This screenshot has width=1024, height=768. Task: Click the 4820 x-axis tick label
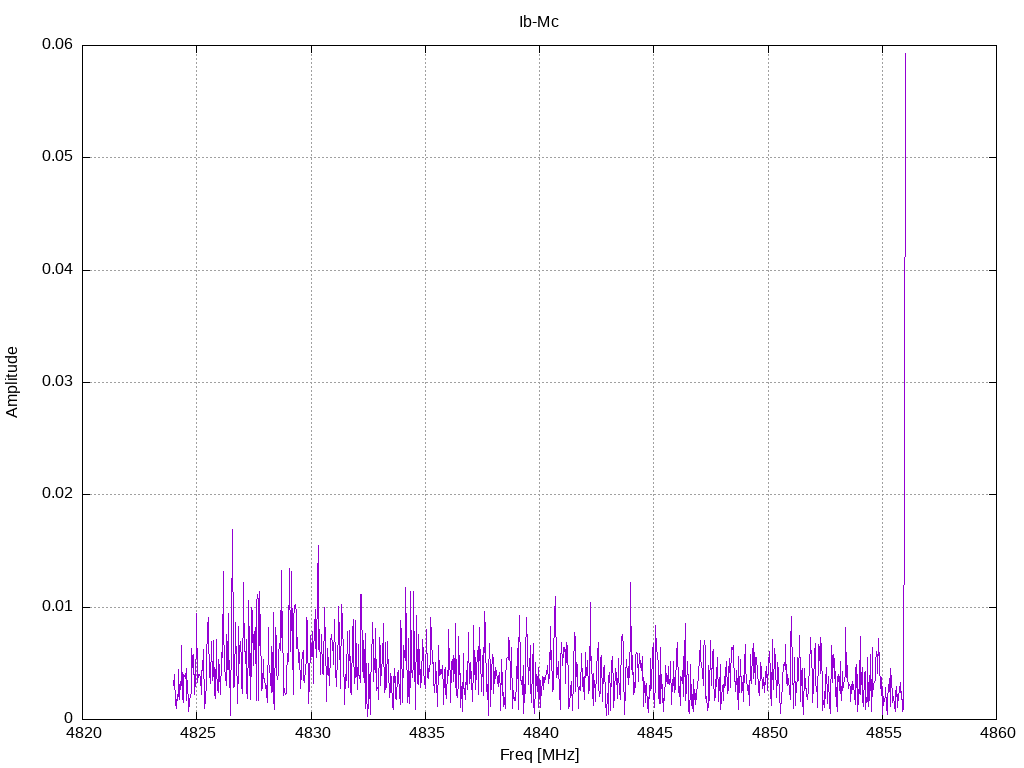84,733
